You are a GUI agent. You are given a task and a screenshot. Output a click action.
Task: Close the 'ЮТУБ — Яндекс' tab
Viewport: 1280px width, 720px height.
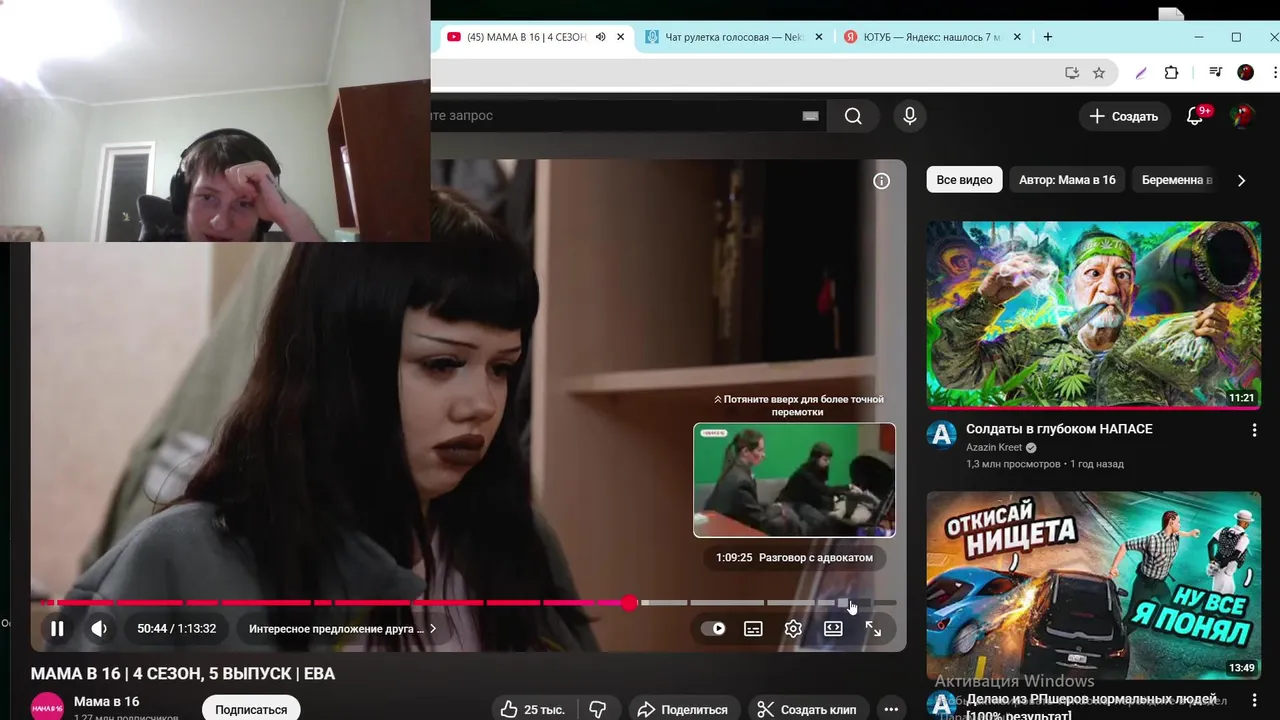click(1017, 37)
